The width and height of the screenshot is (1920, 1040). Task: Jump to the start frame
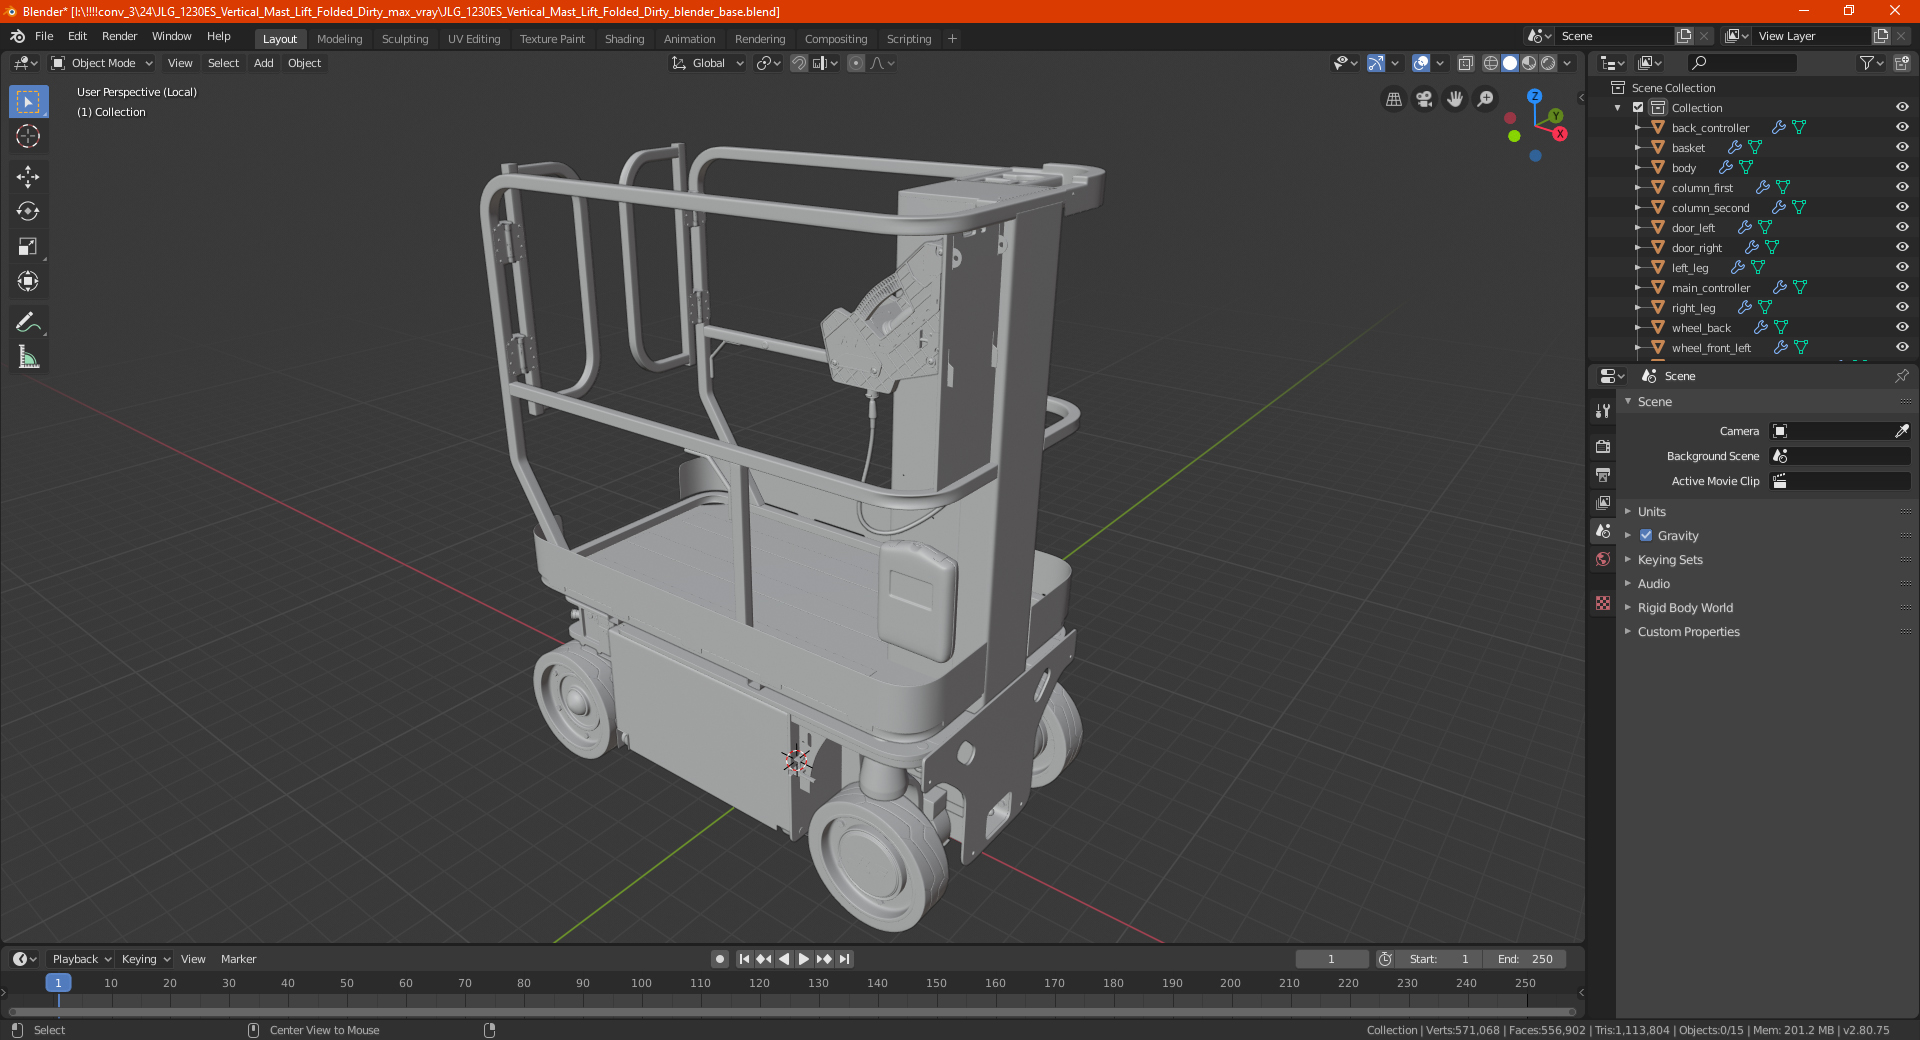click(744, 959)
